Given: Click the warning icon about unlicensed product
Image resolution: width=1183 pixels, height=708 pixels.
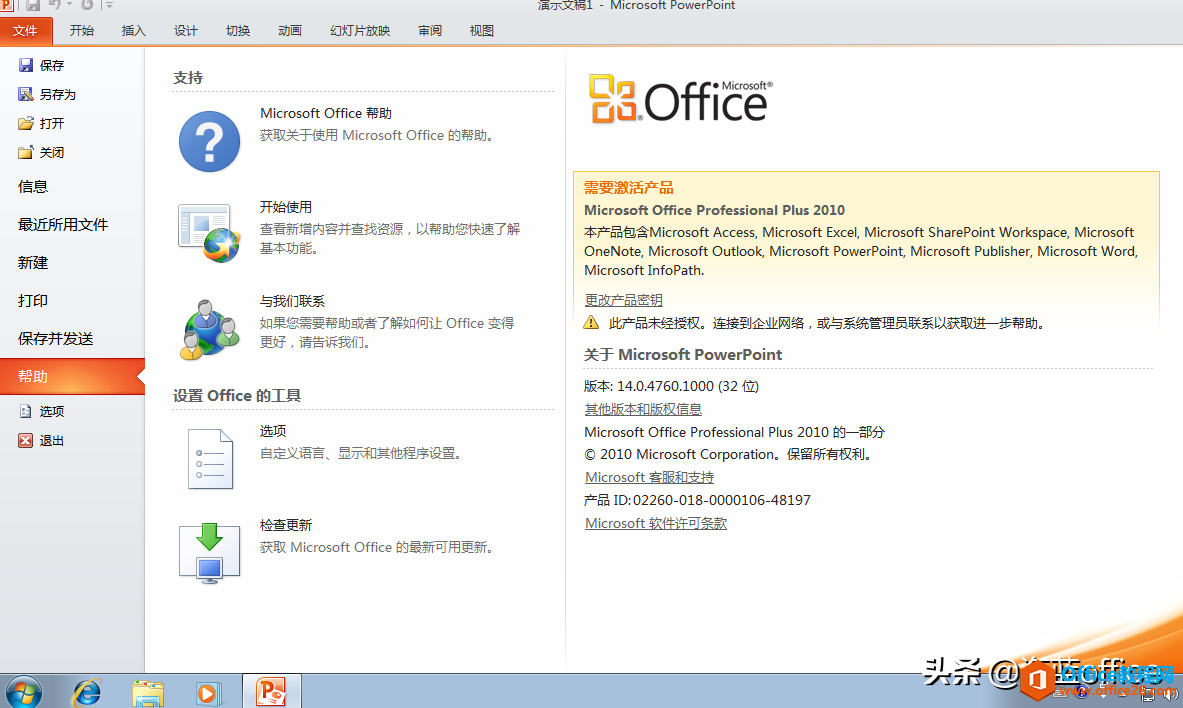Looking at the screenshot, I should [x=591, y=322].
